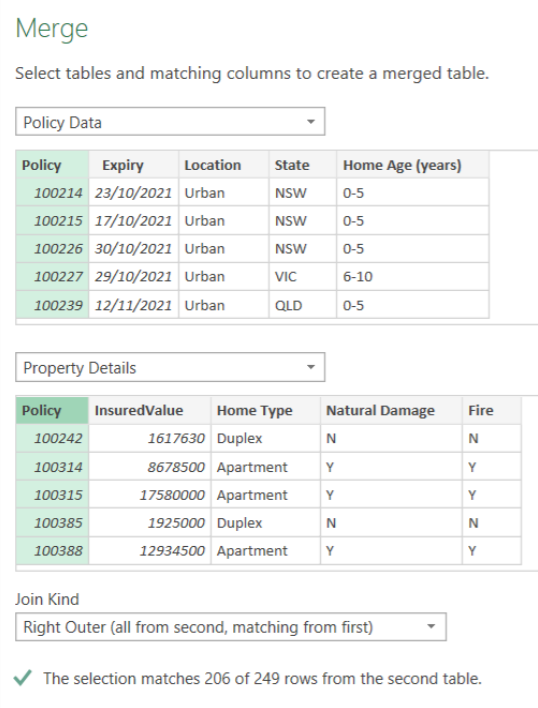Open the Policy Data table dropdown

tap(170, 121)
